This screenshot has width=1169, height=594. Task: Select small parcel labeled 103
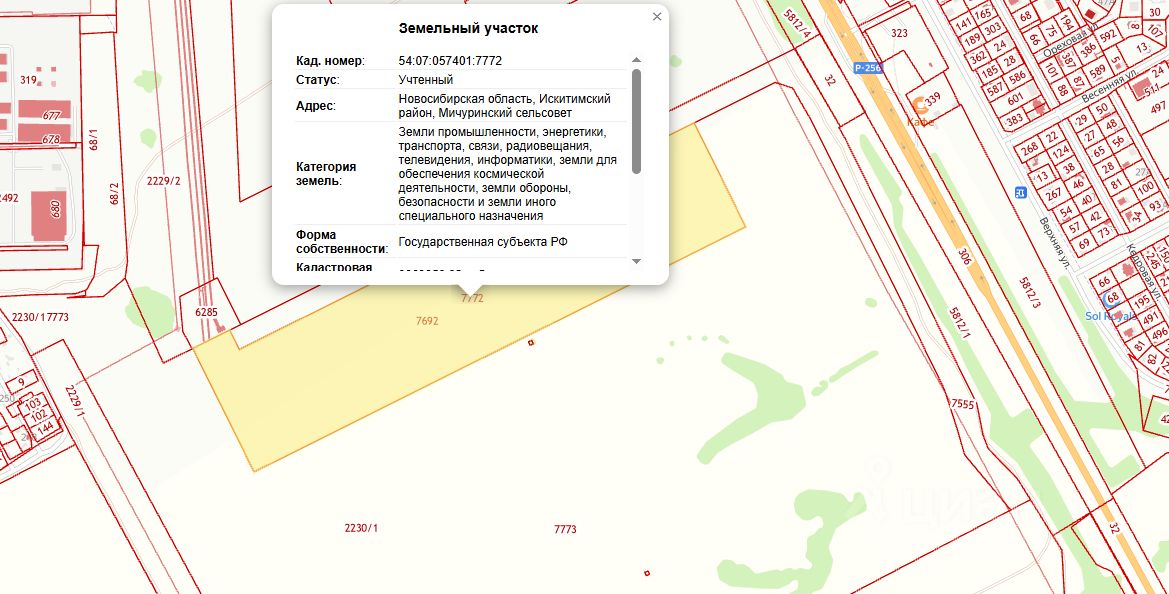pos(32,405)
